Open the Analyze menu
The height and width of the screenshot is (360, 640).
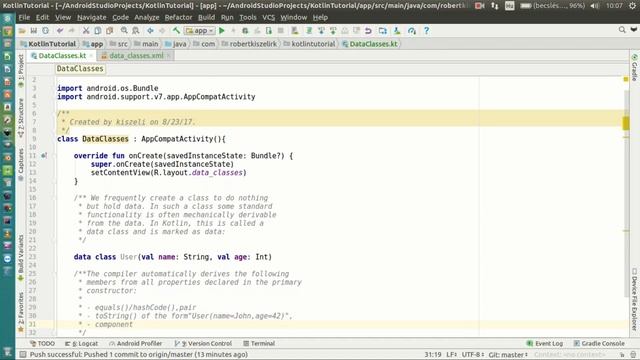point(147,18)
